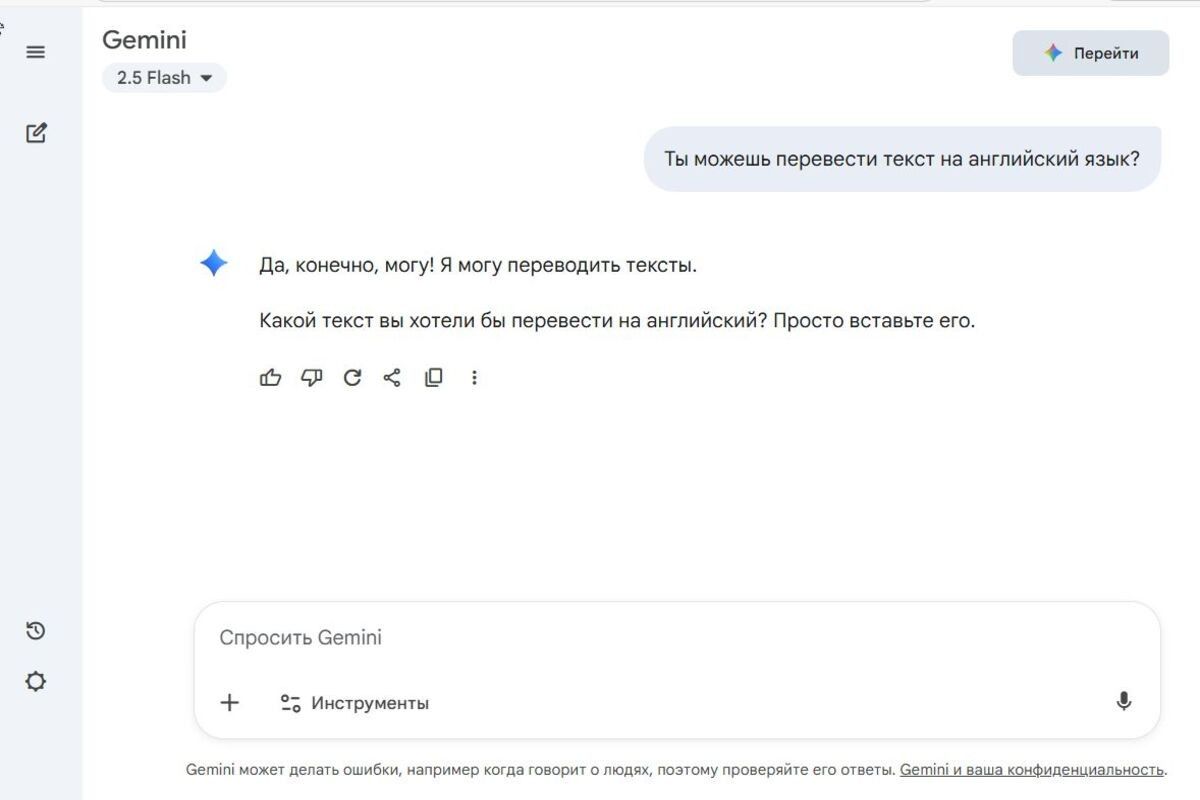The height and width of the screenshot is (800, 1200).
Task: Rate the response with thumbs up
Action: pyautogui.click(x=270, y=377)
